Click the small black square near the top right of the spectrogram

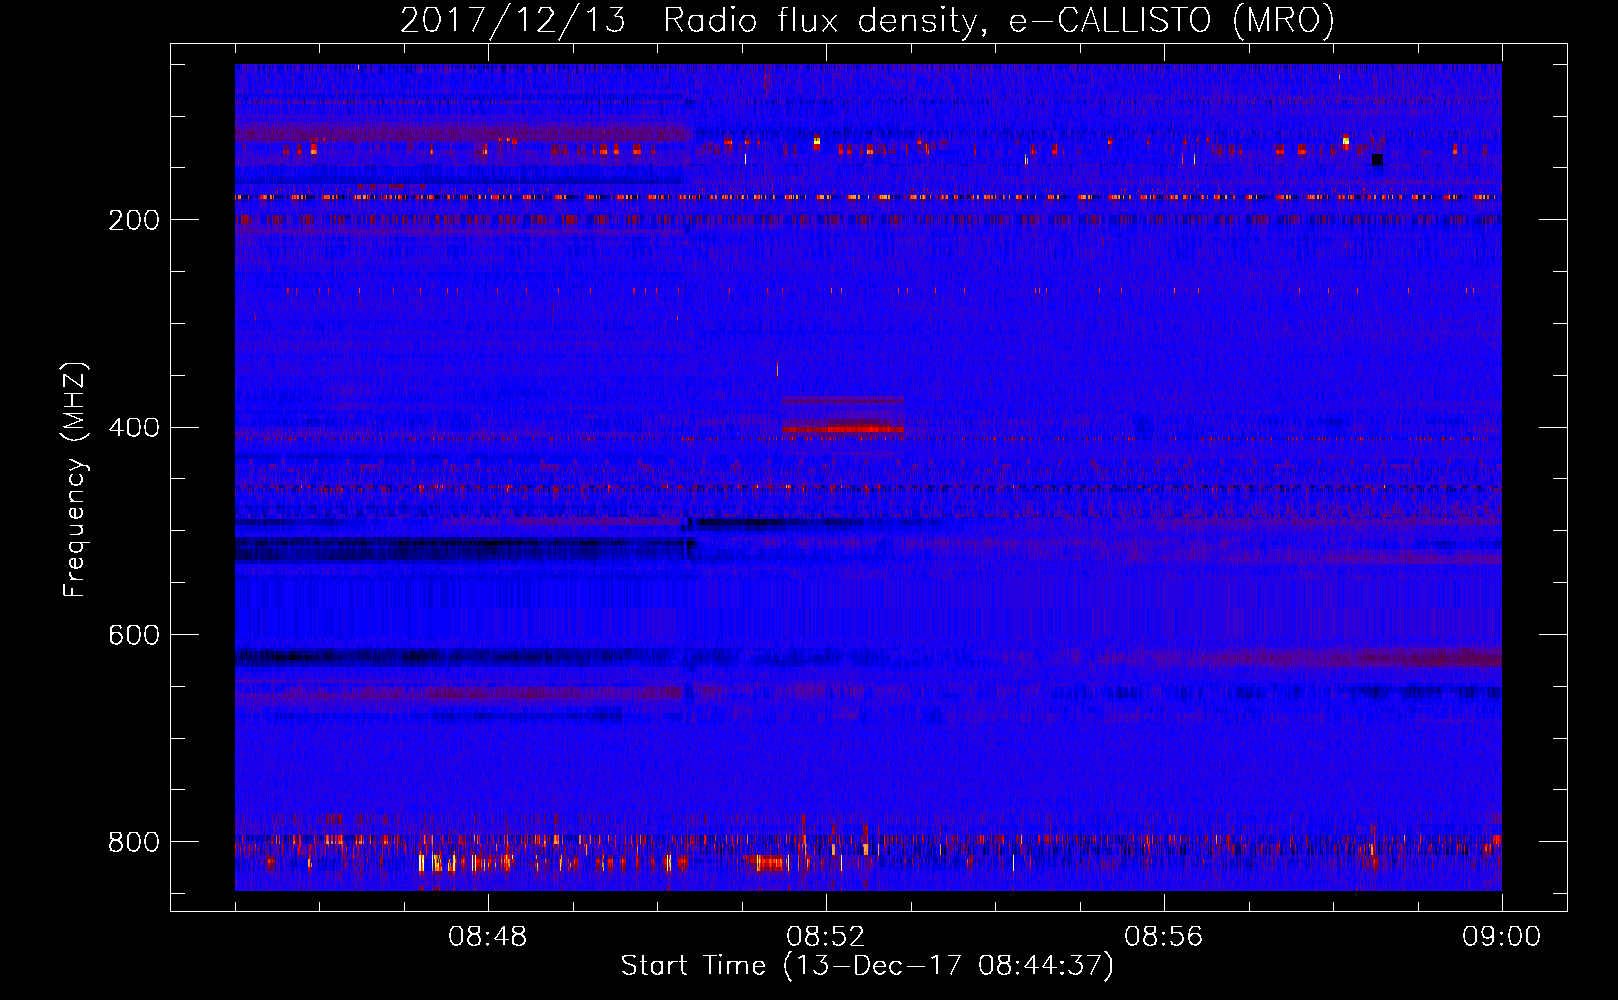[x=1377, y=159]
